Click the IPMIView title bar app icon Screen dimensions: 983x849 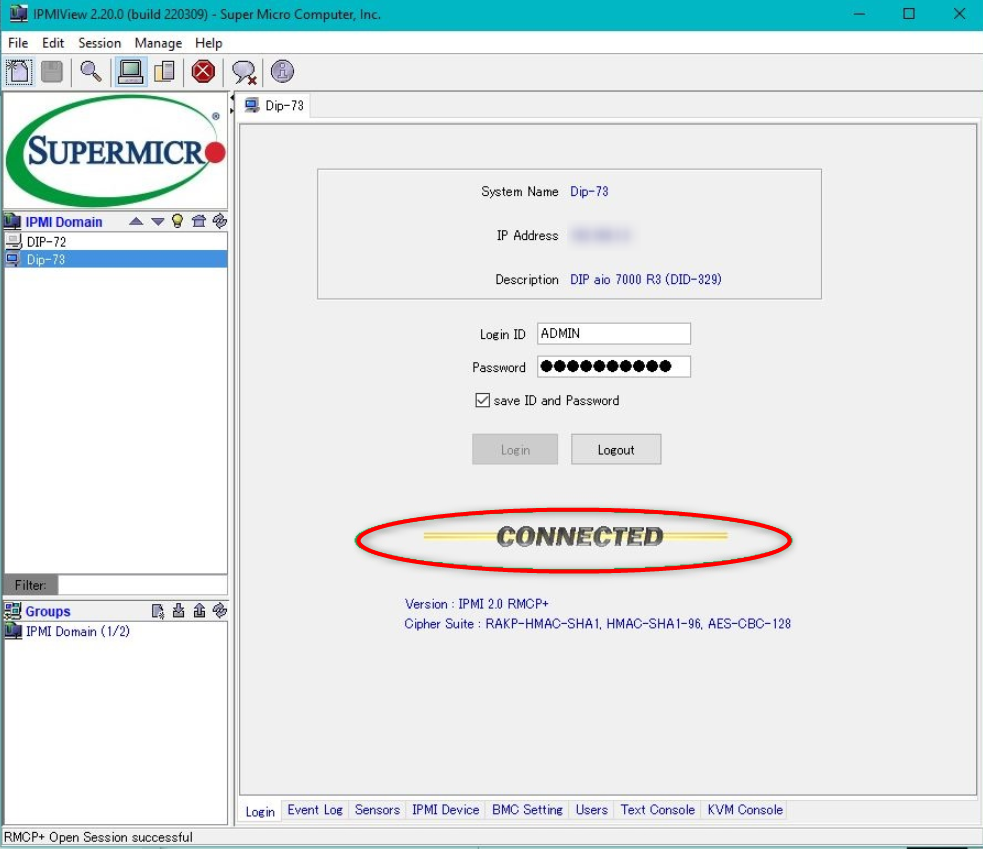pyautogui.click(x=18, y=13)
